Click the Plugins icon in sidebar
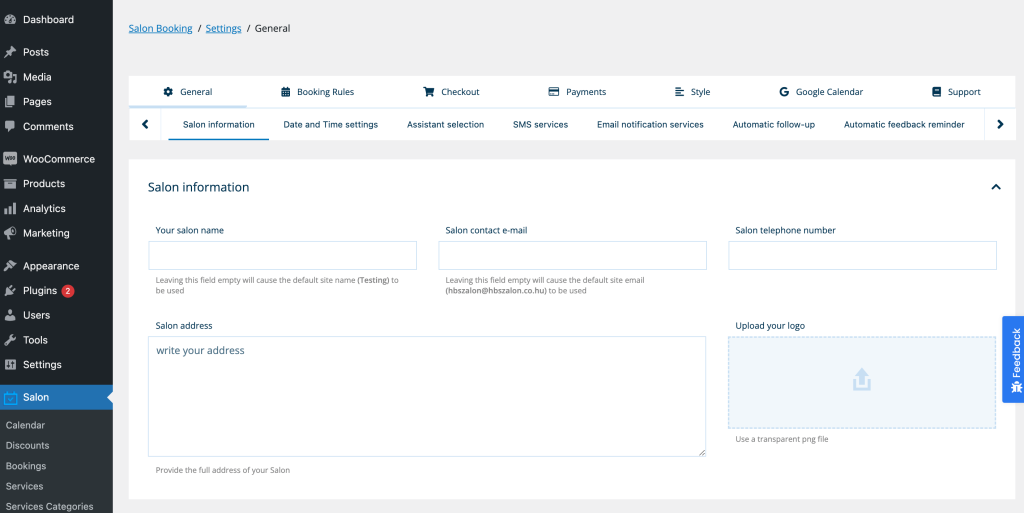 point(10,291)
